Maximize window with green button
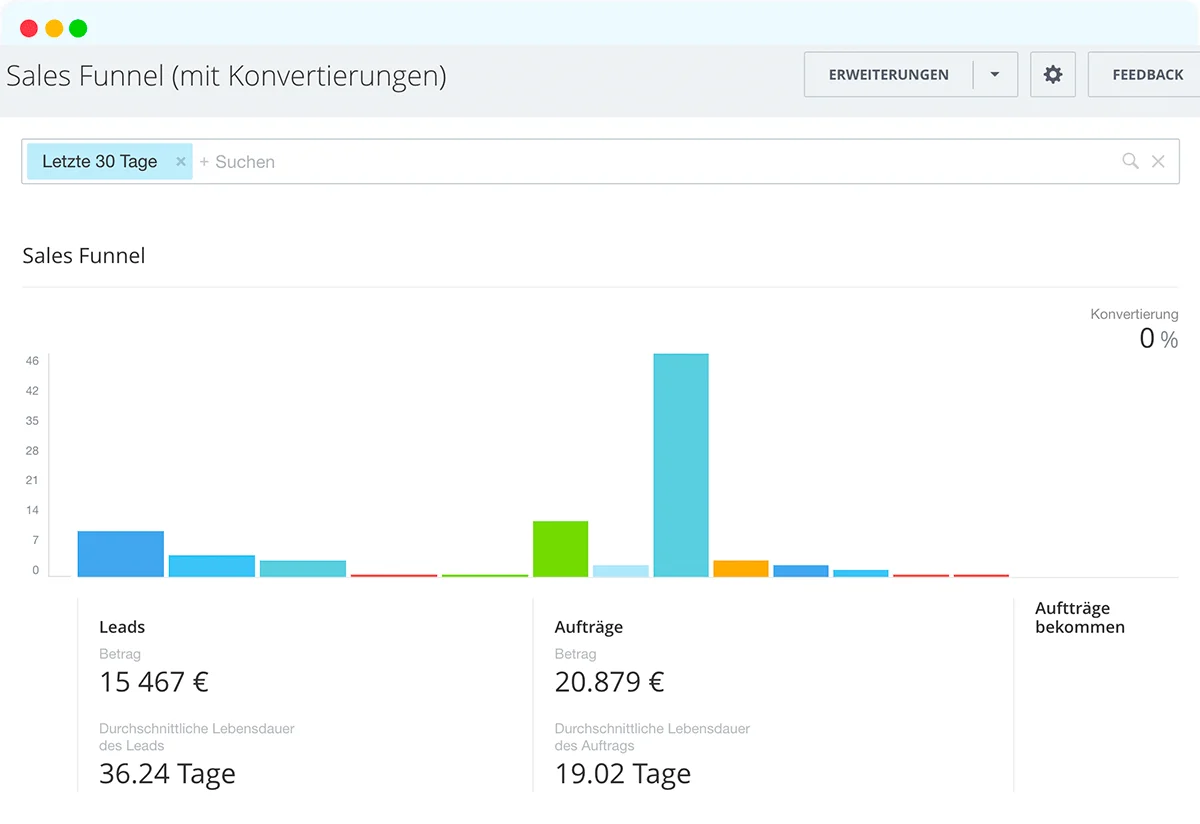This screenshot has width=1200, height=824. 78,28
